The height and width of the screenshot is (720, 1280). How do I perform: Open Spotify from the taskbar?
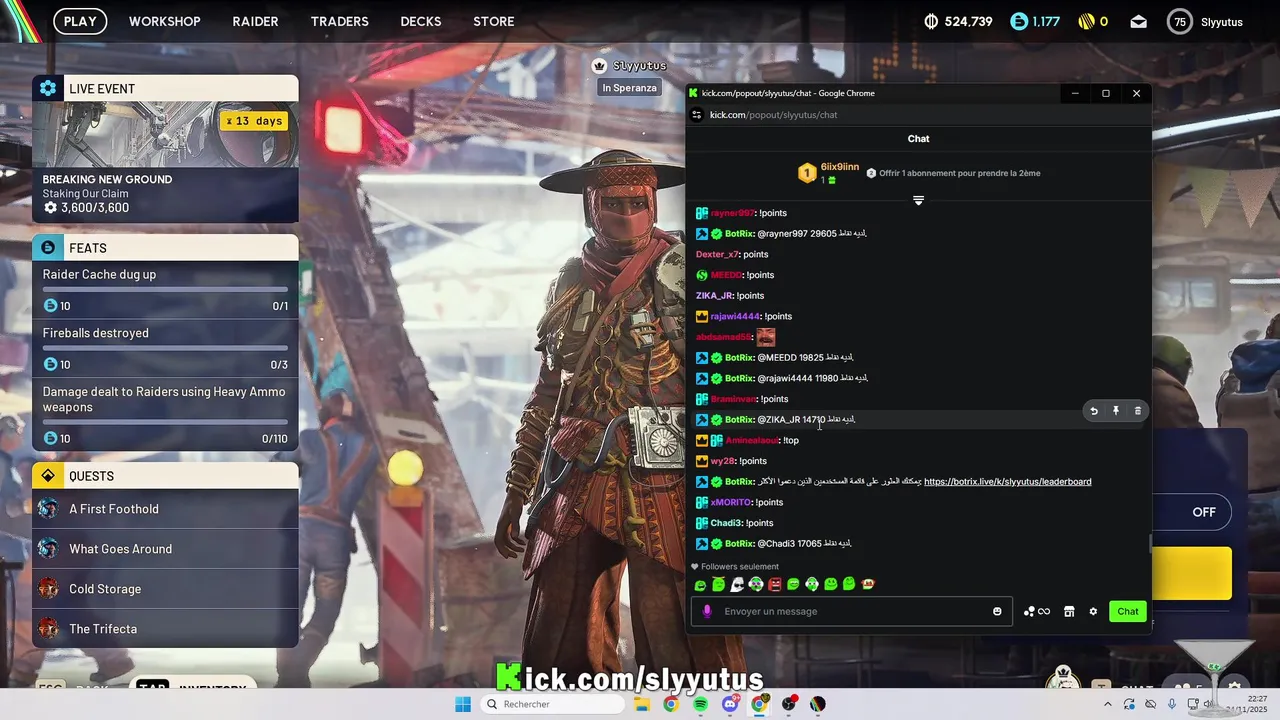pyautogui.click(x=700, y=704)
